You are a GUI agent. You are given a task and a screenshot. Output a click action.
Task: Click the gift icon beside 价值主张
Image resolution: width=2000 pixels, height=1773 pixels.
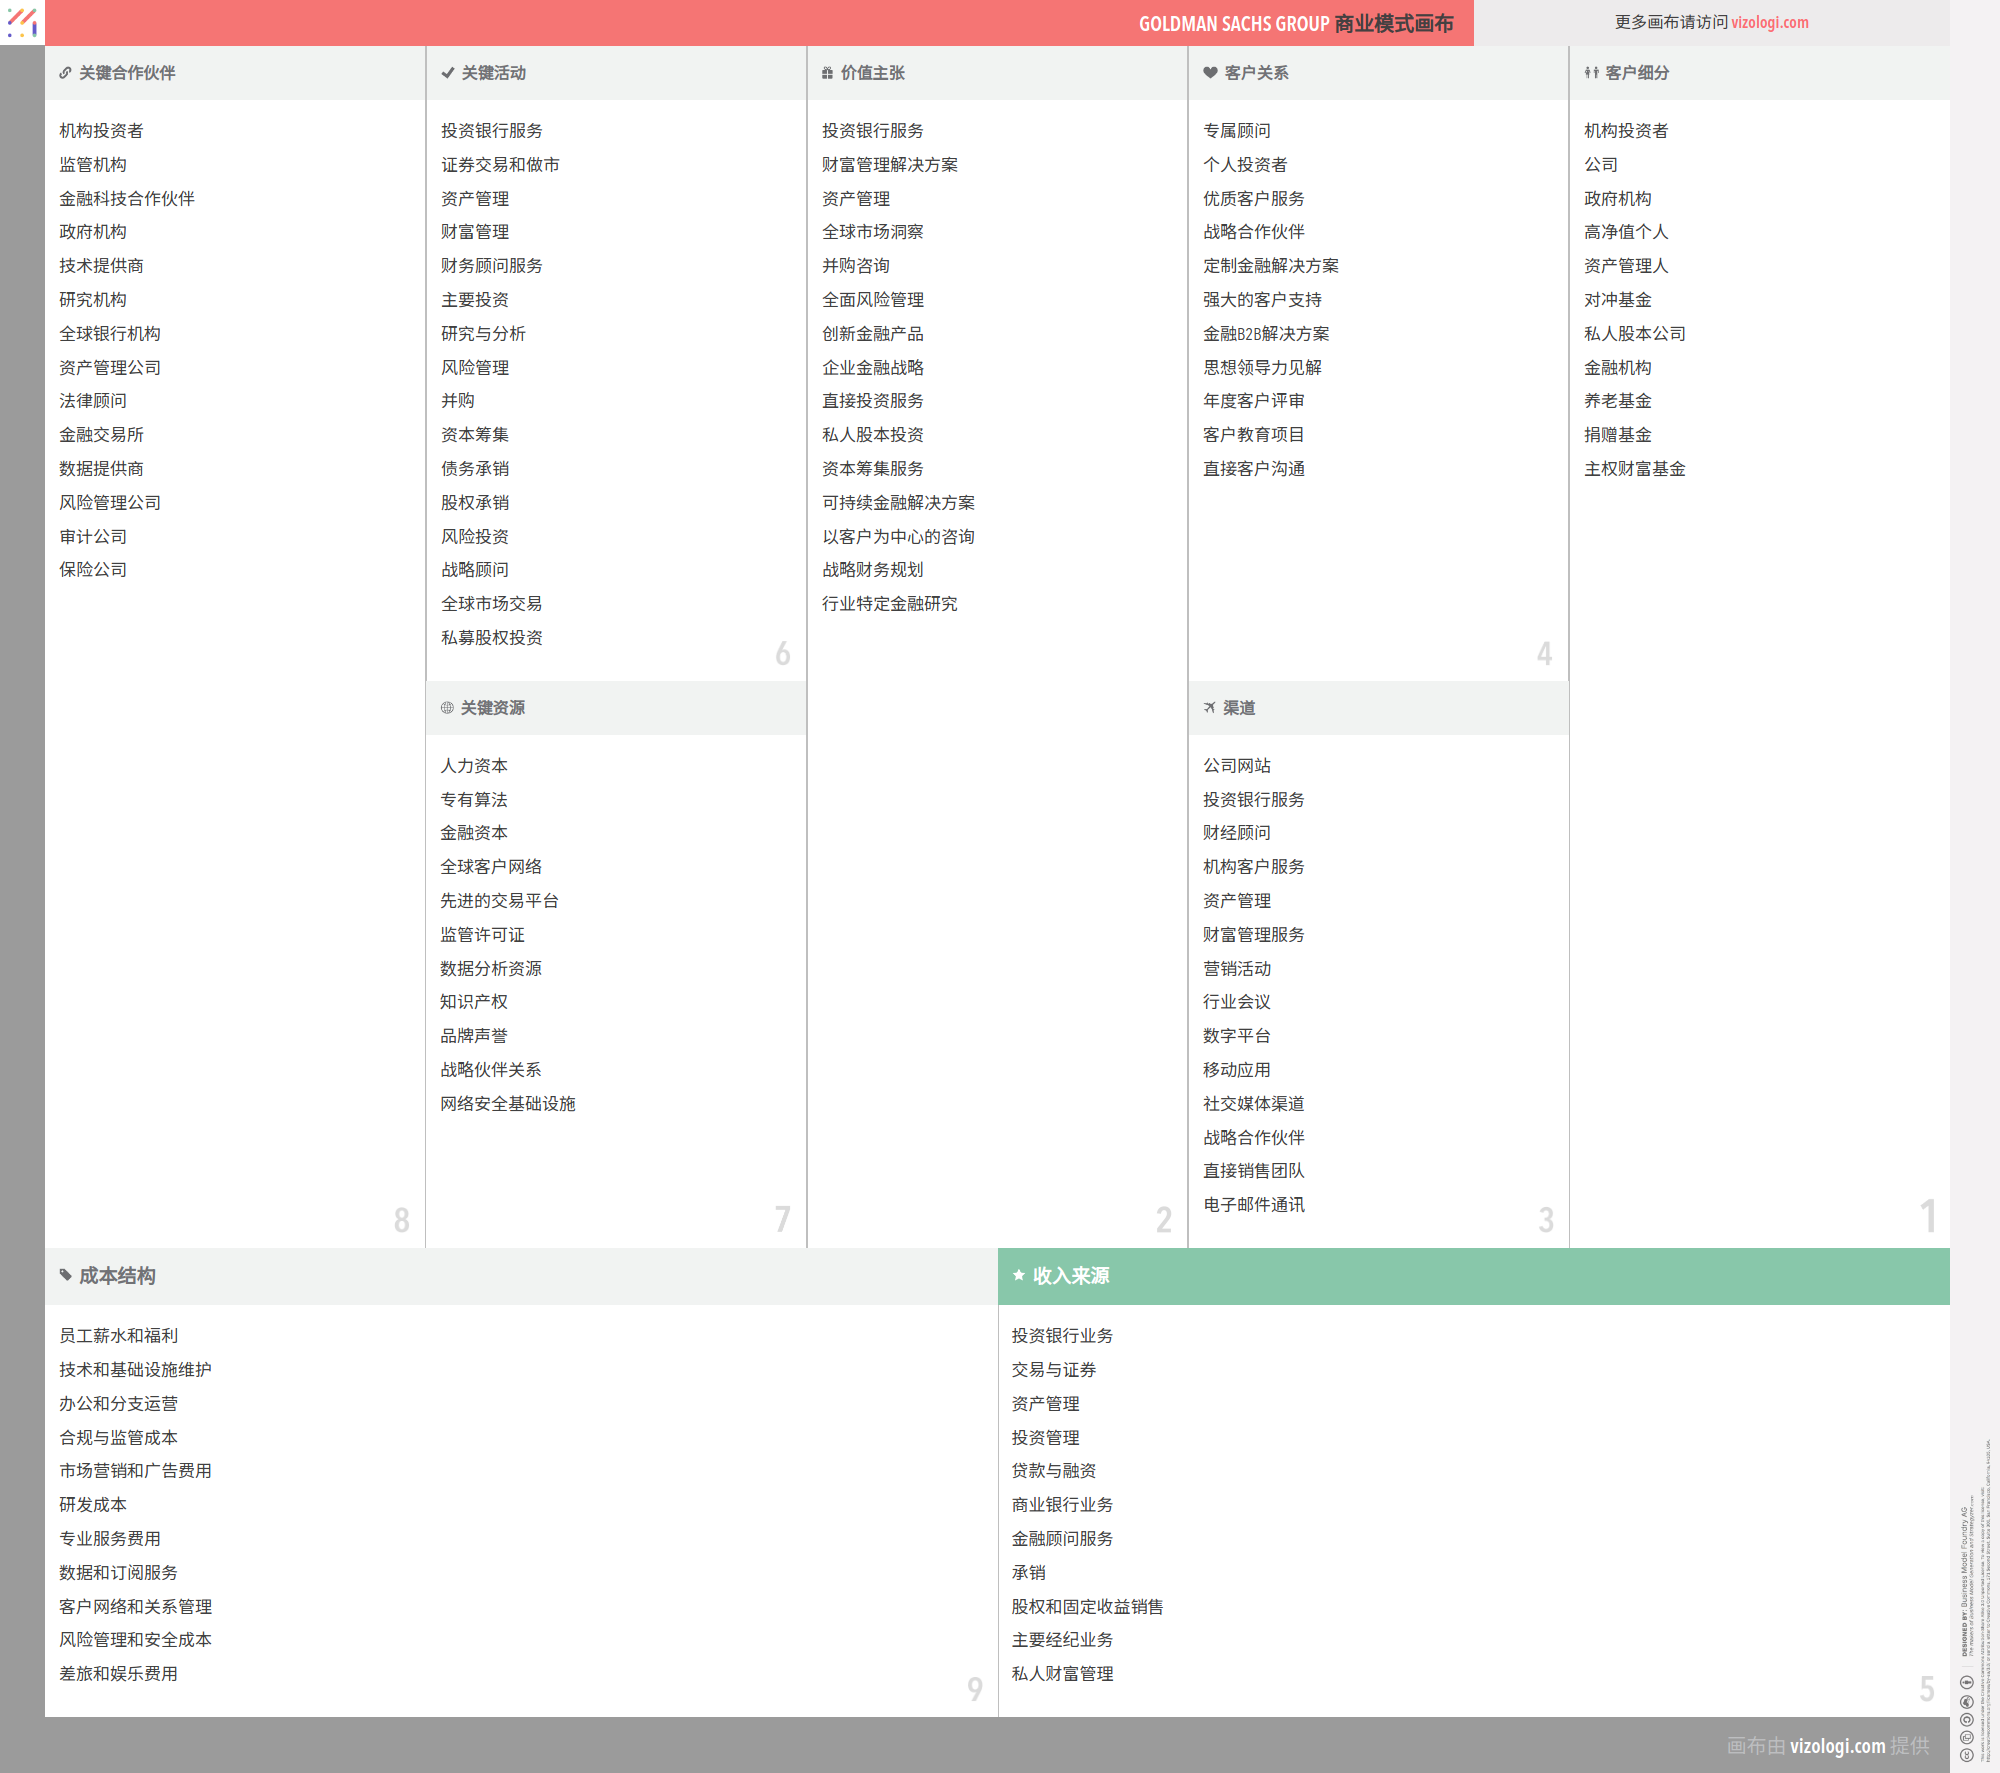pyautogui.click(x=827, y=73)
